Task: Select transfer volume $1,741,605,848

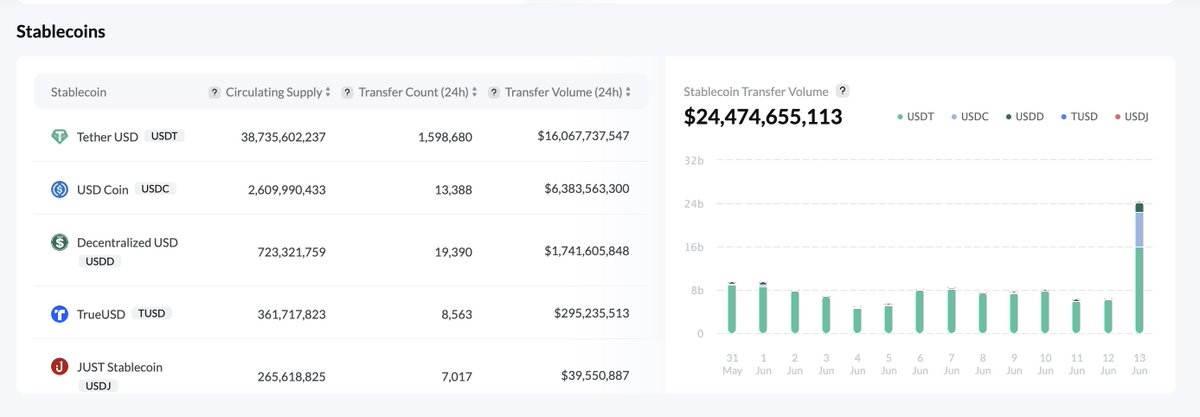Action: tap(587, 251)
